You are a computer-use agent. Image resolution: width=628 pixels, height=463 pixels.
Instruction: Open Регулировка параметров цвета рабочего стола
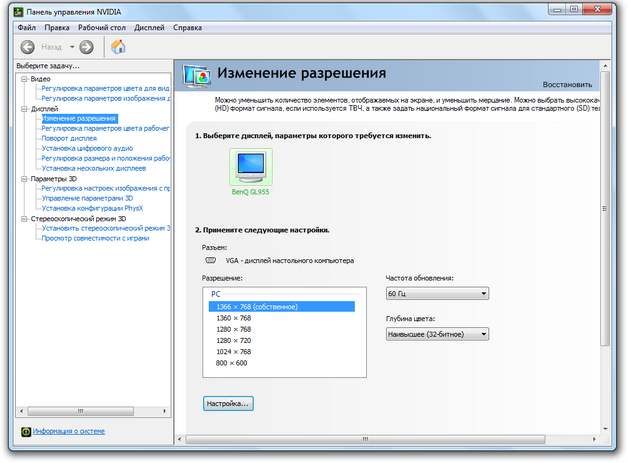pyautogui.click(x=105, y=129)
